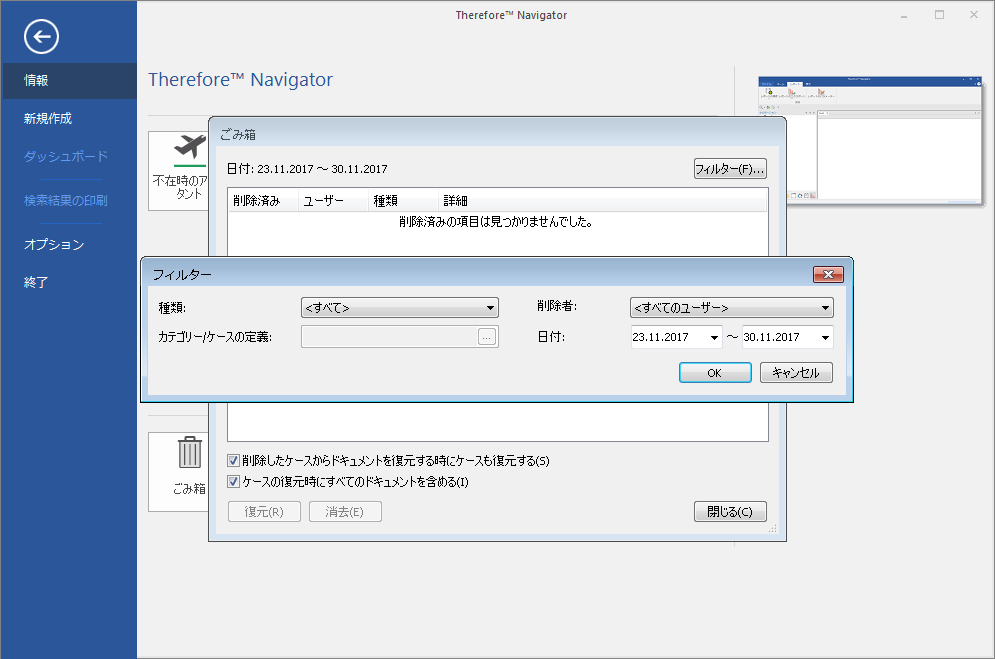Expand the end date 30.11.2017 calendar arrow
The height and width of the screenshot is (659, 995).
pos(826,337)
